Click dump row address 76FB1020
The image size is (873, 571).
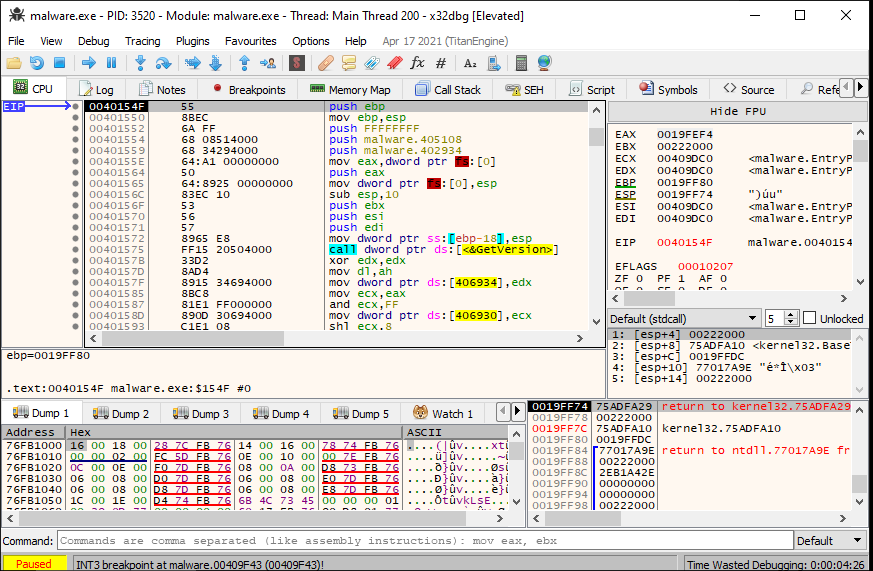[x=34, y=467]
